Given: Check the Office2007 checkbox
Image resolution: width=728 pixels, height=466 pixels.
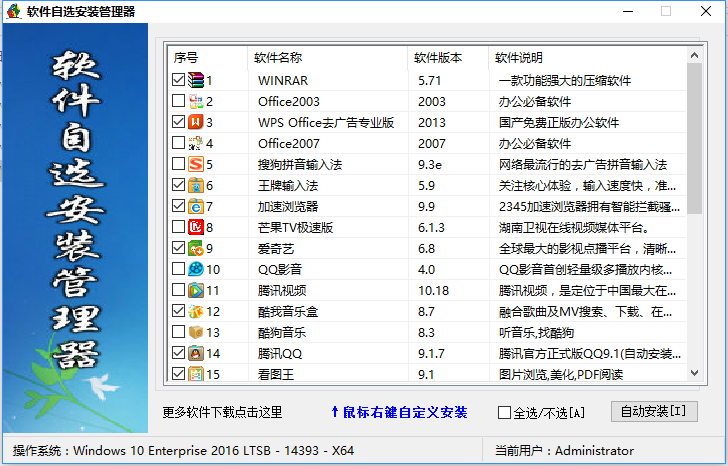Looking at the screenshot, I should 178,142.
